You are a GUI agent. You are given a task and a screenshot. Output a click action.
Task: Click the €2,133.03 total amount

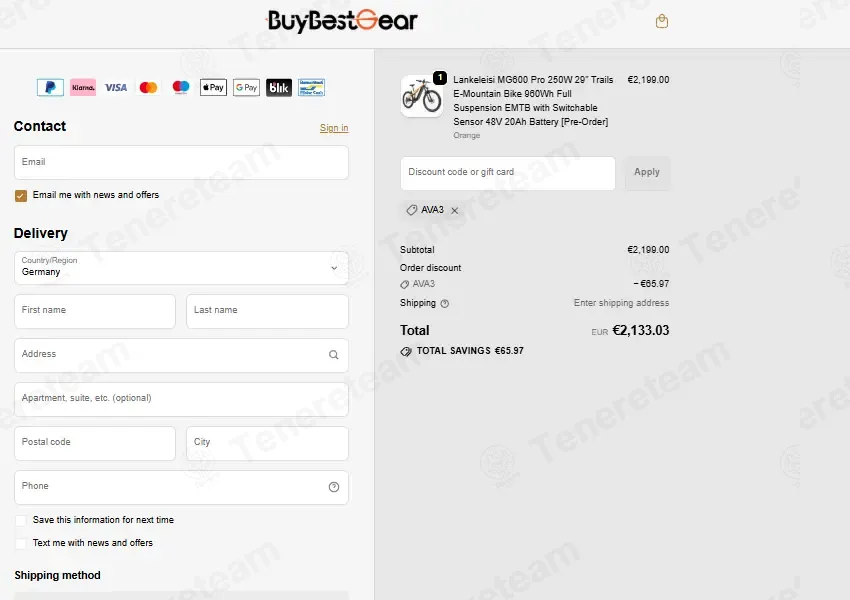(x=641, y=330)
